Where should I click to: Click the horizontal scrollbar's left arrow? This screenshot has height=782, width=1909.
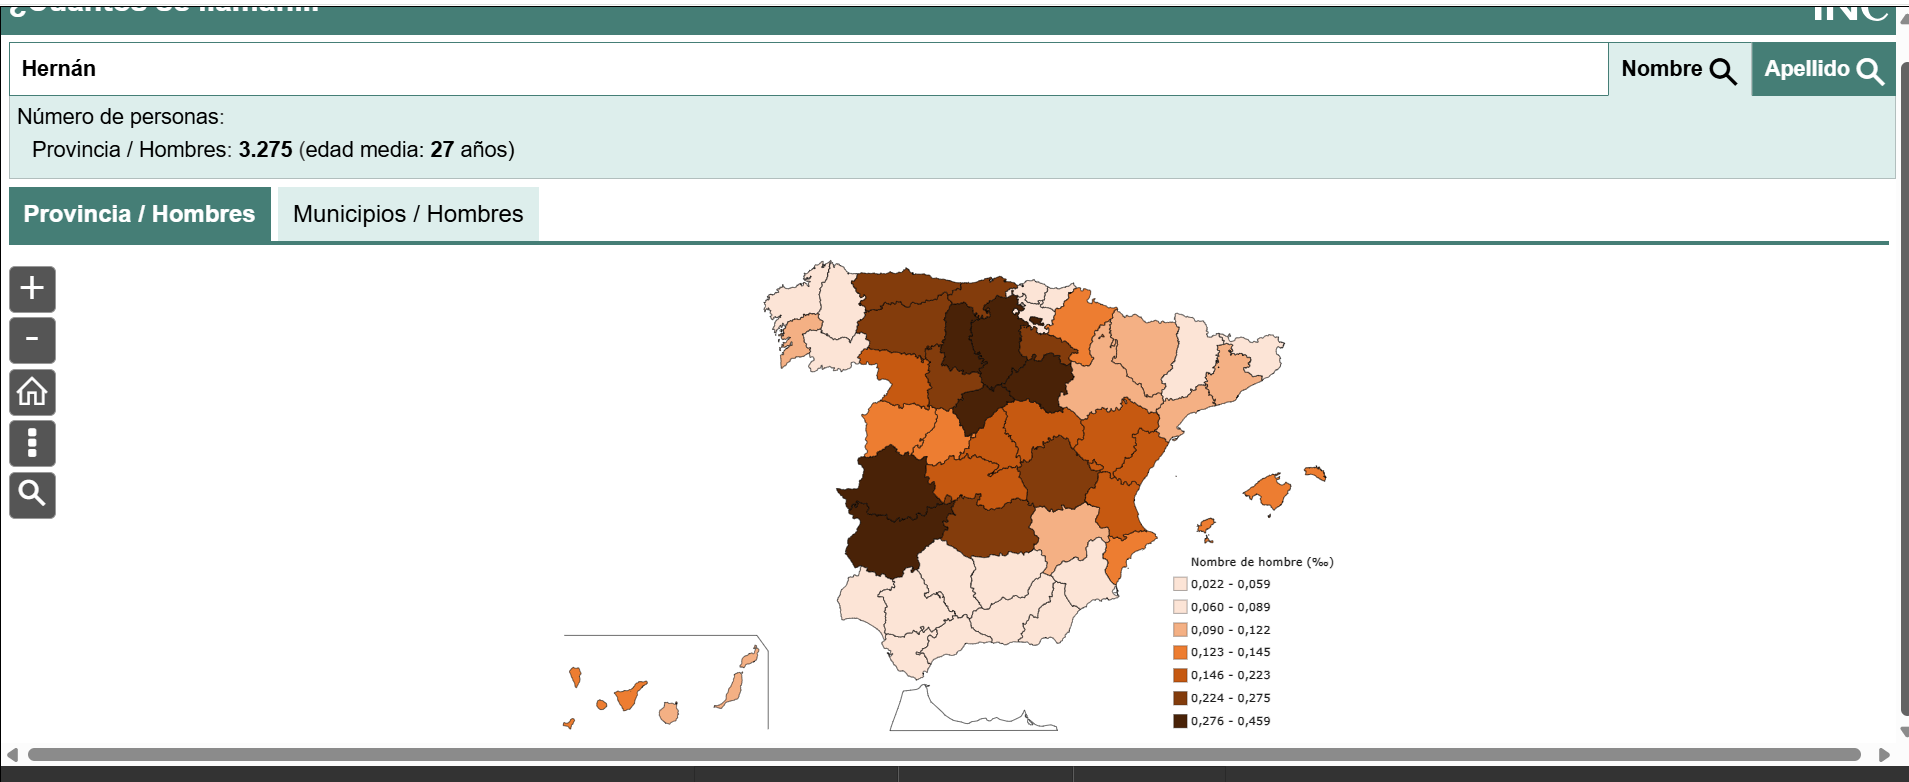[x=12, y=755]
